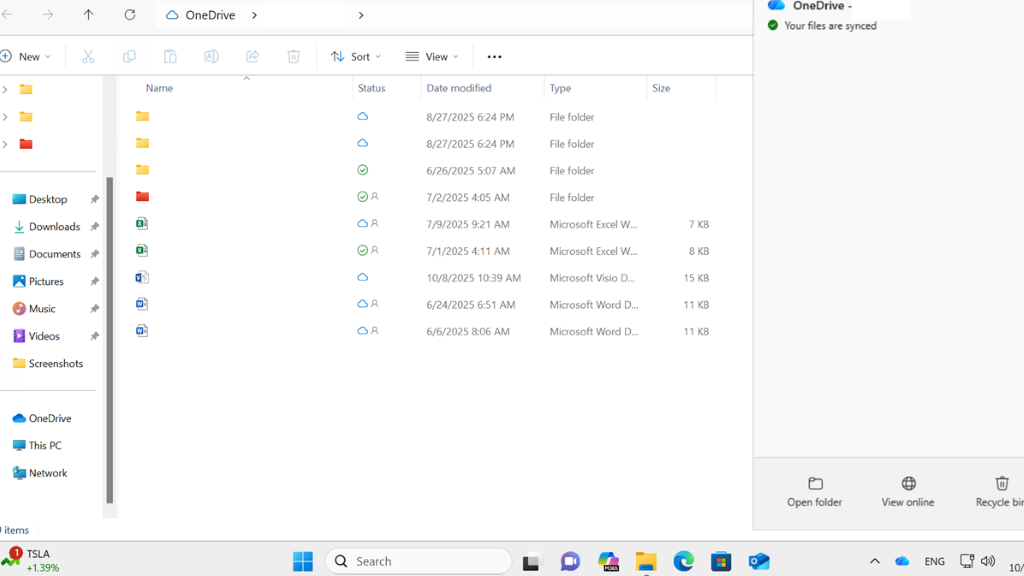Click the Paste clipboard icon
Image resolution: width=1024 pixels, height=576 pixels.
(170, 57)
